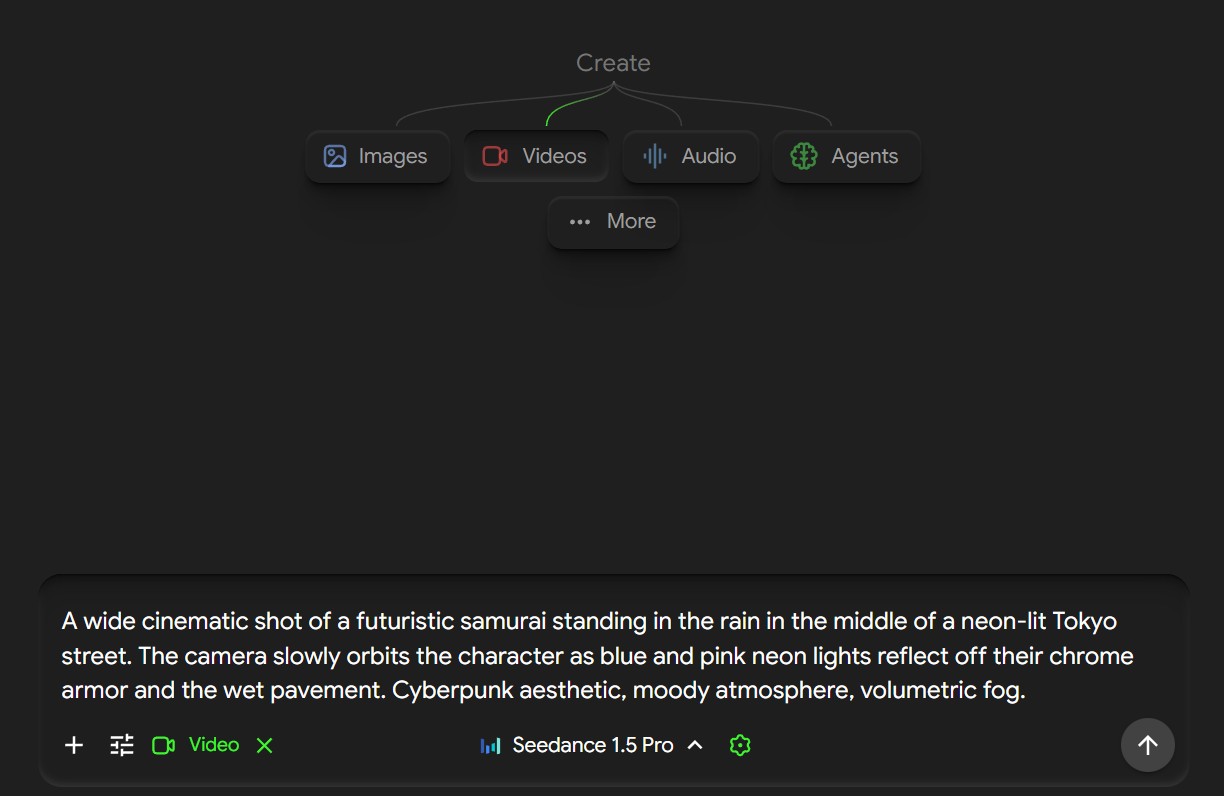Image resolution: width=1224 pixels, height=796 pixels.
Task: Select the Audio waveform icon
Action: pos(654,156)
